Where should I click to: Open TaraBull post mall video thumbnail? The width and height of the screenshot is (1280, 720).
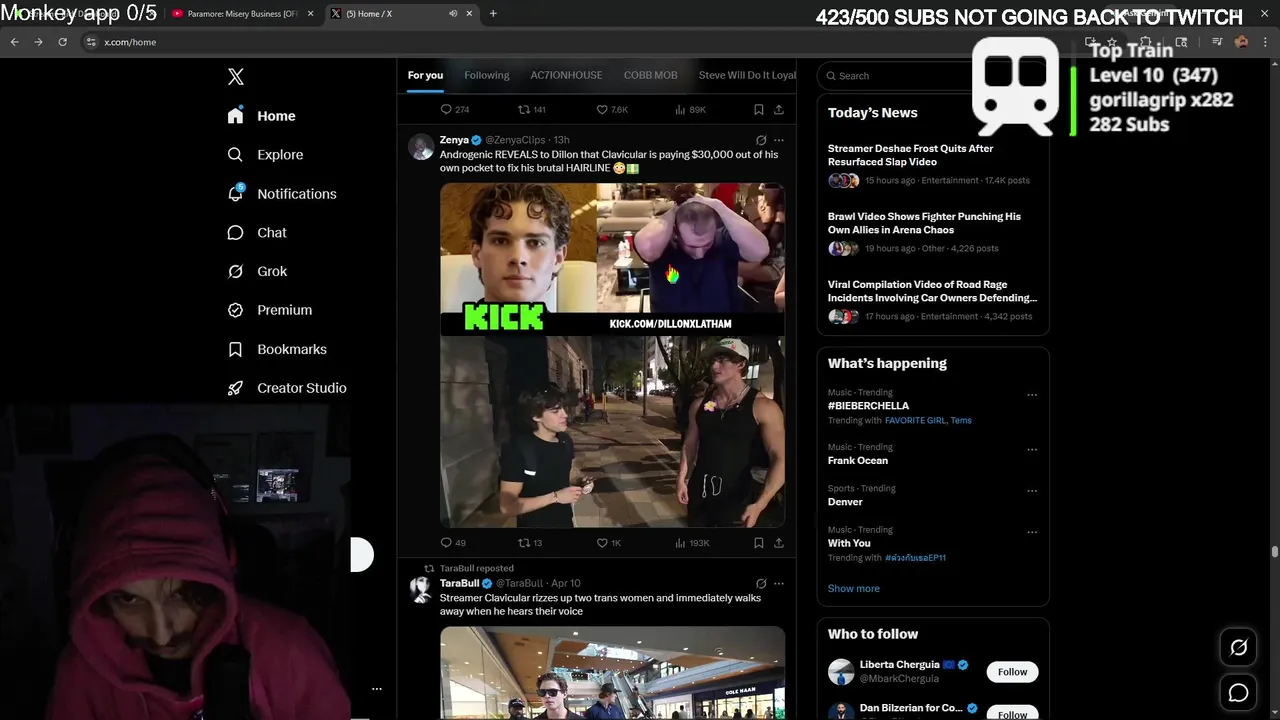tap(612, 673)
